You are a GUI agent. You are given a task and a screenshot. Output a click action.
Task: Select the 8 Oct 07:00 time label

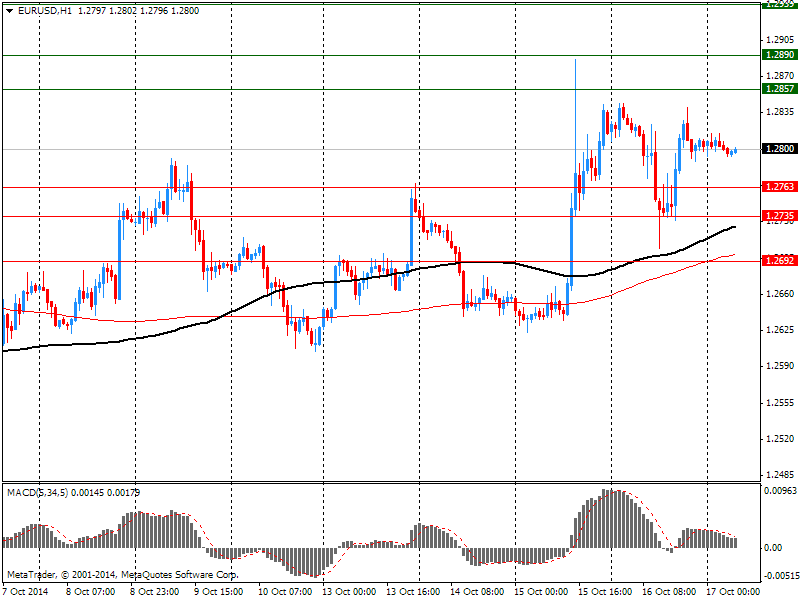tap(90, 592)
